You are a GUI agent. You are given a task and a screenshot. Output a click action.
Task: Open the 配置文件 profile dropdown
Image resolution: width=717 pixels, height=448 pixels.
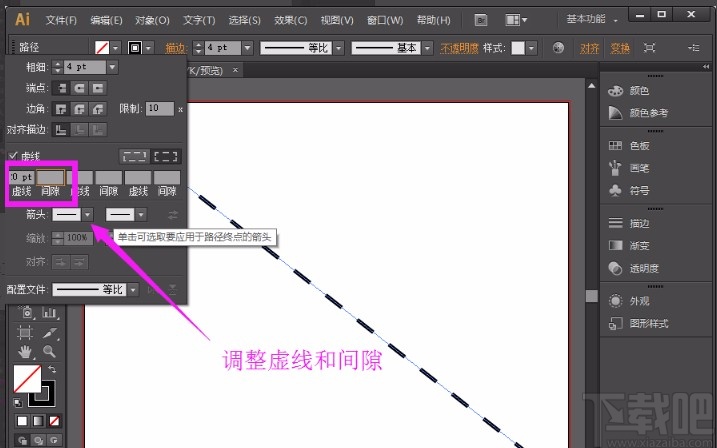[133, 289]
